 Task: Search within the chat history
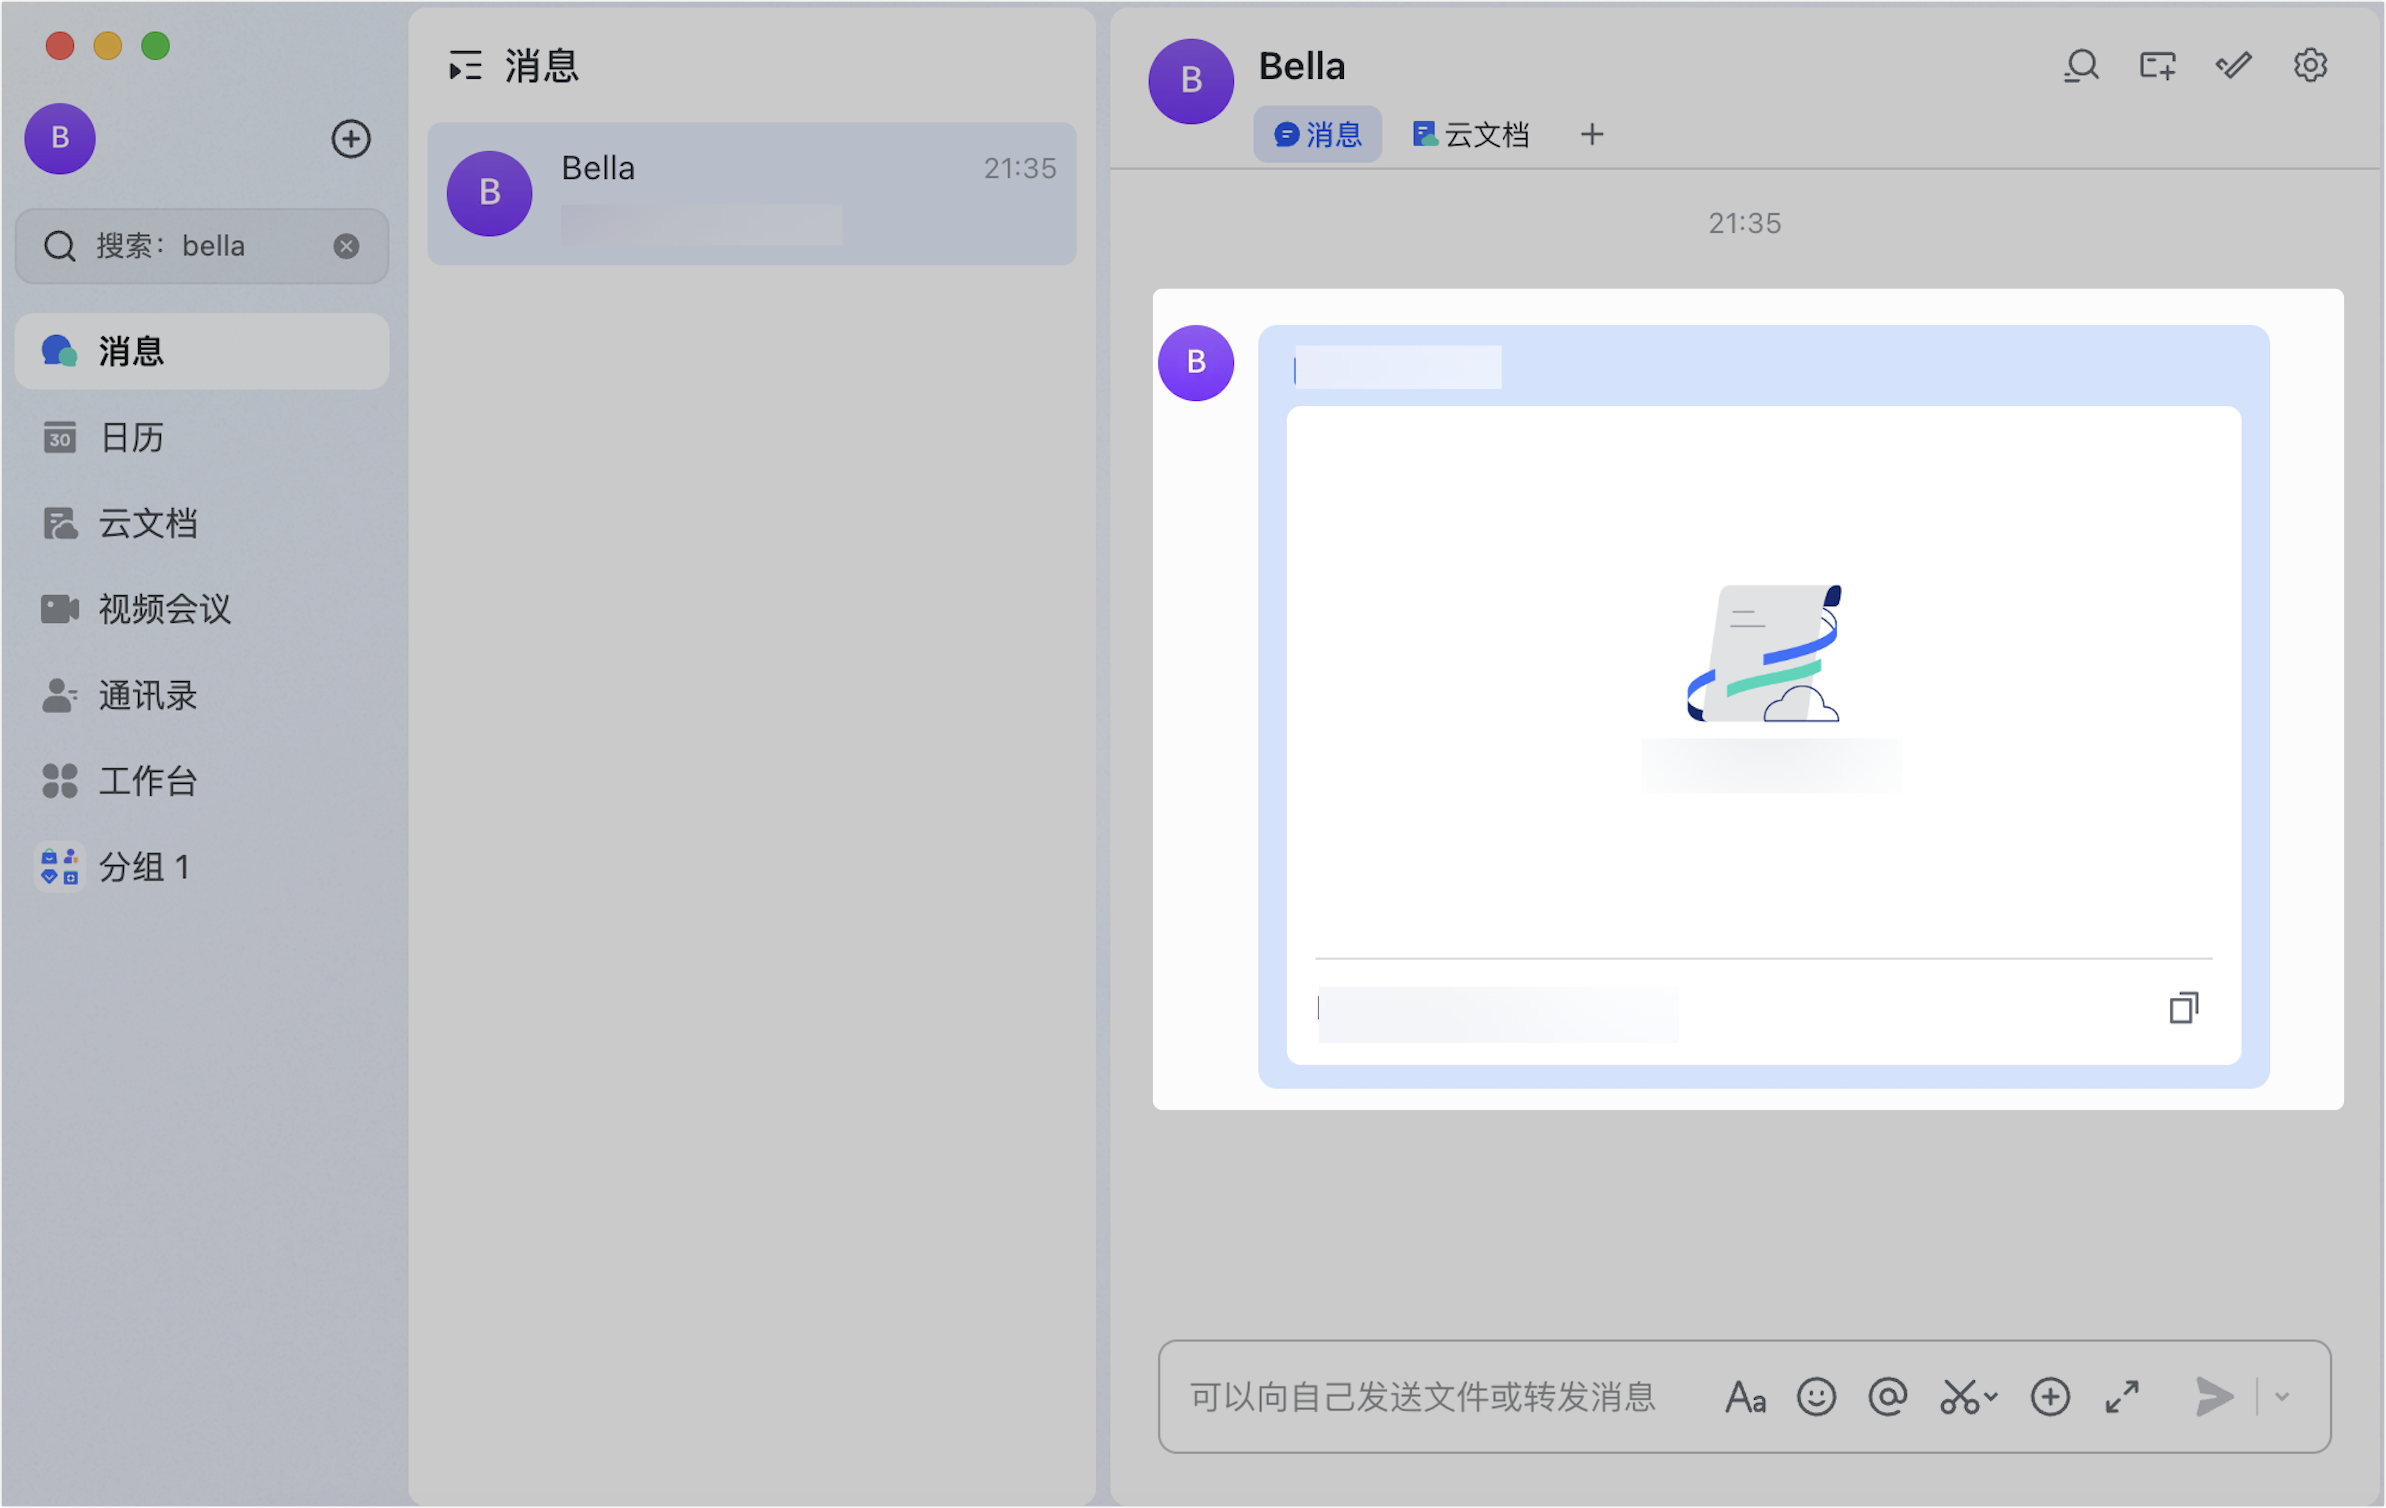click(2081, 66)
